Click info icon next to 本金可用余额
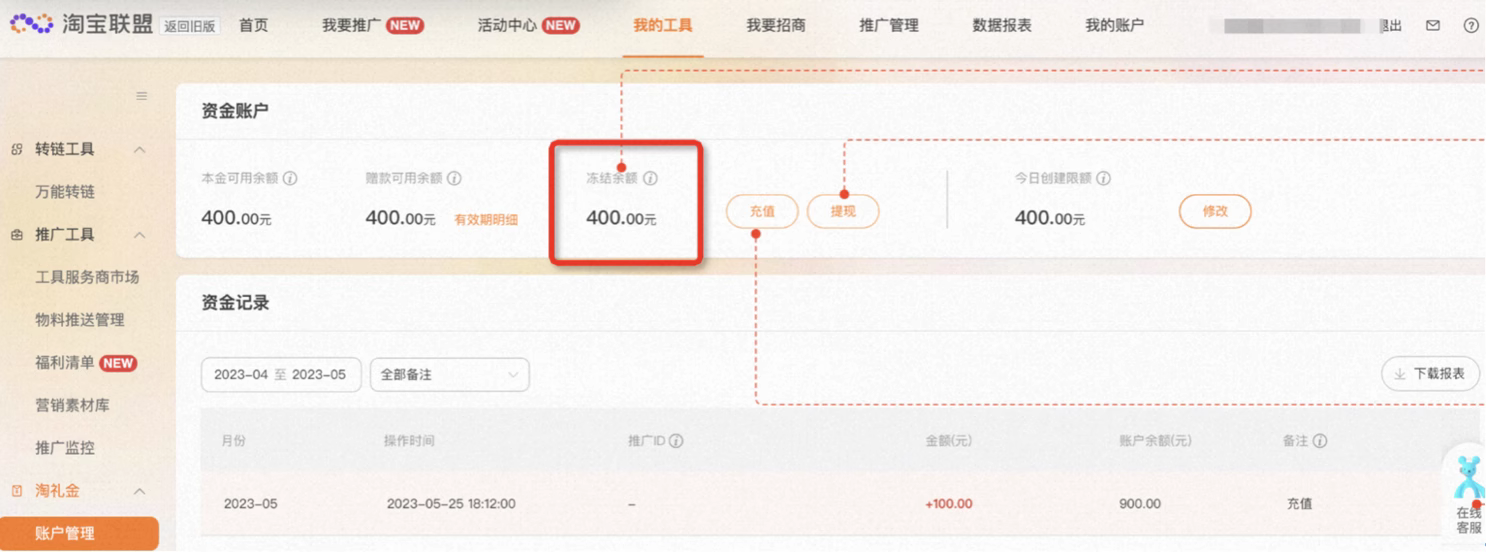This screenshot has width=1486, height=552. (290, 178)
